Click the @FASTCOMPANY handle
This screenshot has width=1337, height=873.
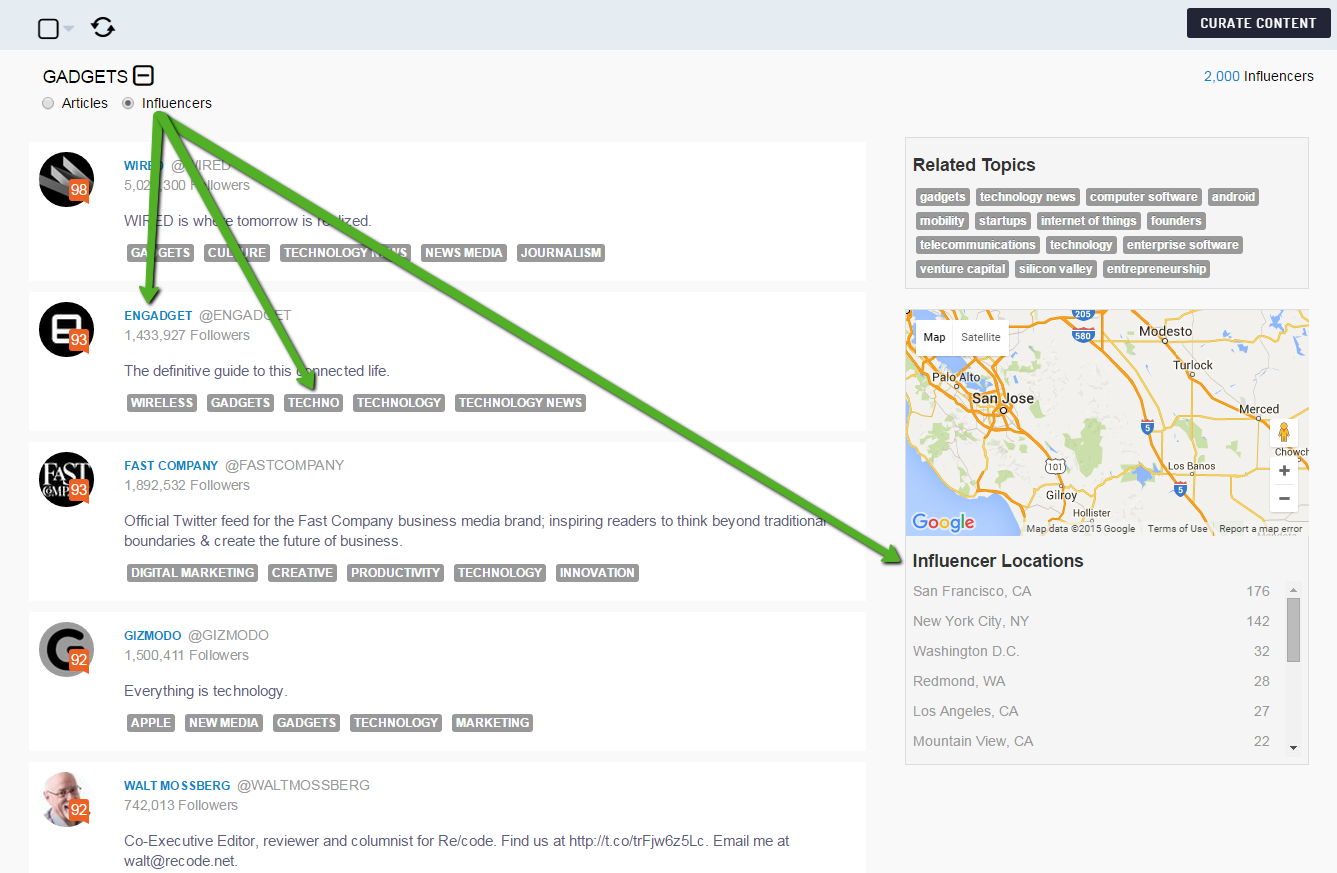pyautogui.click(x=284, y=465)
